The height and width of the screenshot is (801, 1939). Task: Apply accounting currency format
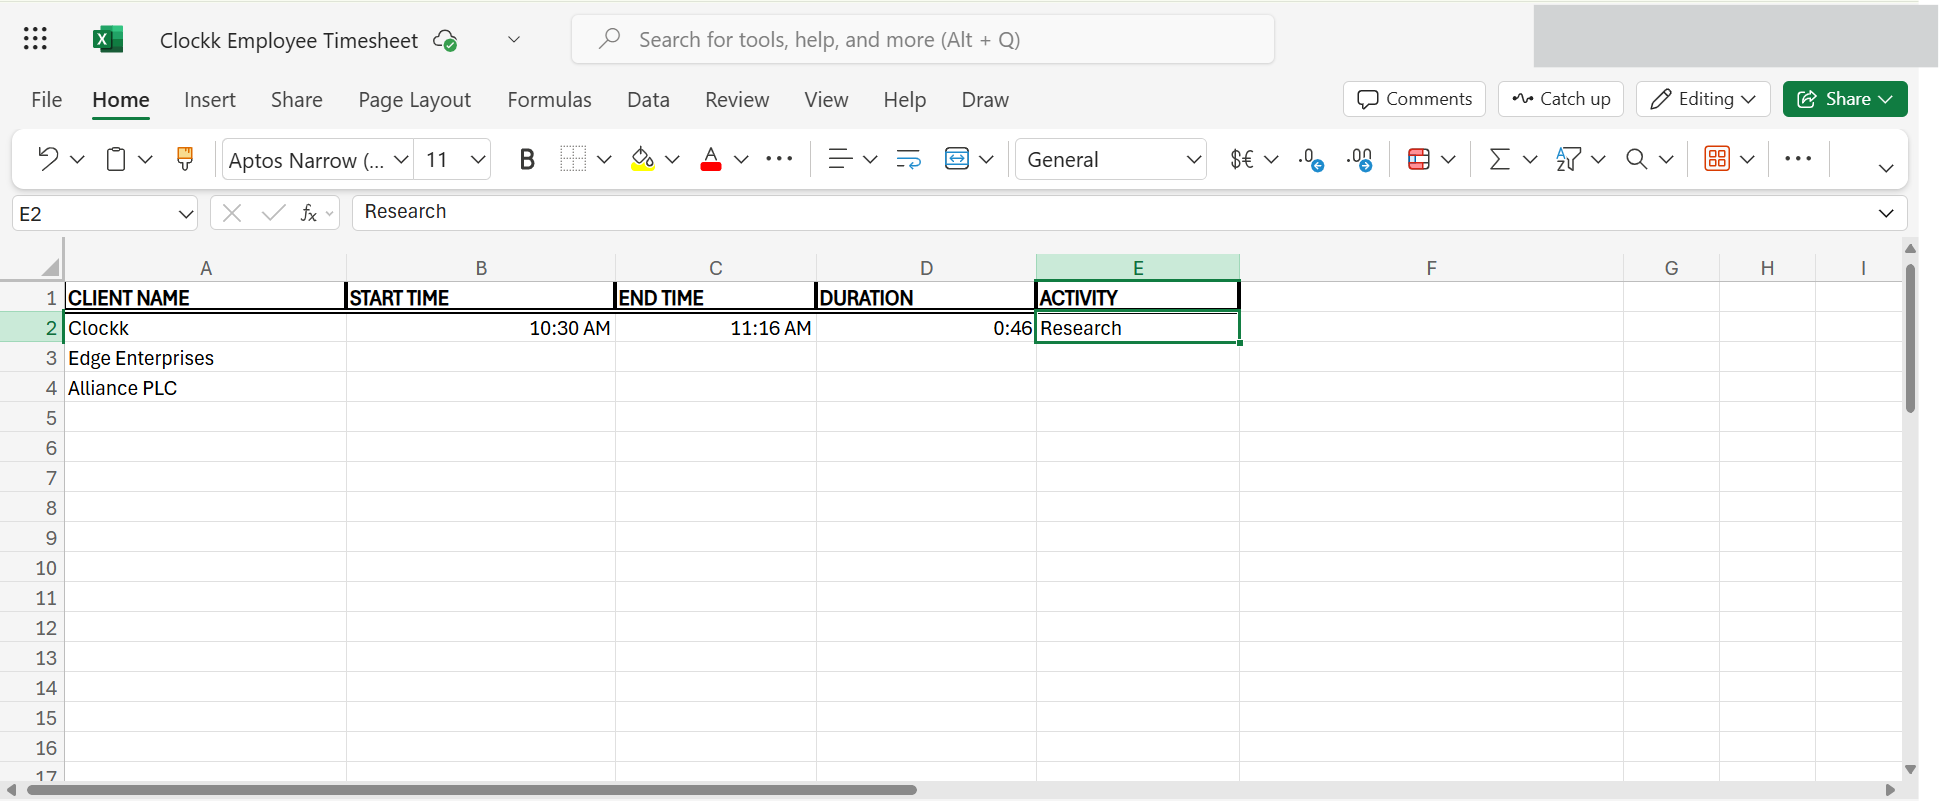coord(1242,159)
